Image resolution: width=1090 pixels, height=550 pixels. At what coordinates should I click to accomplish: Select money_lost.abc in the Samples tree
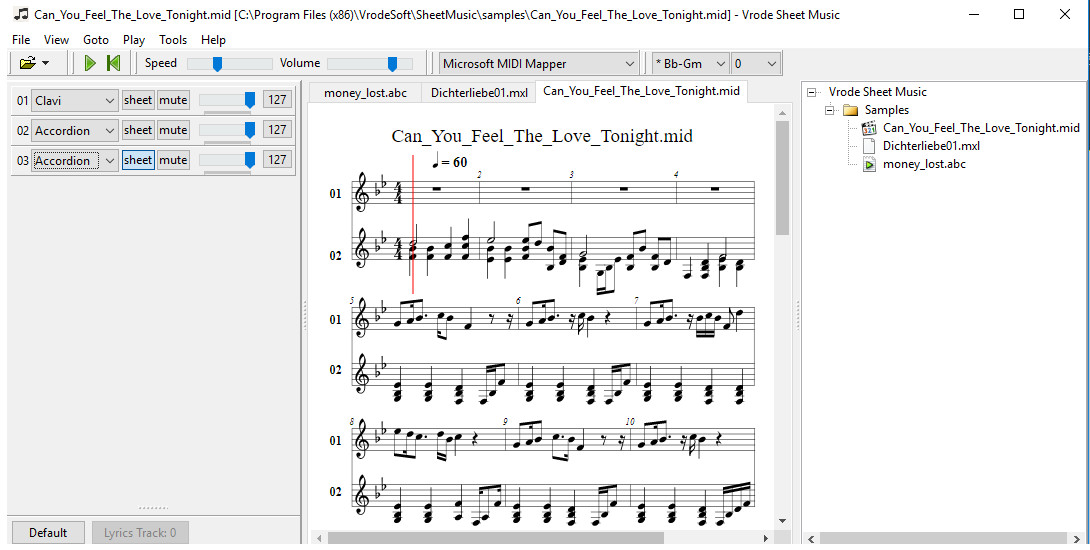pyautogui.click(x=924, y=164)
